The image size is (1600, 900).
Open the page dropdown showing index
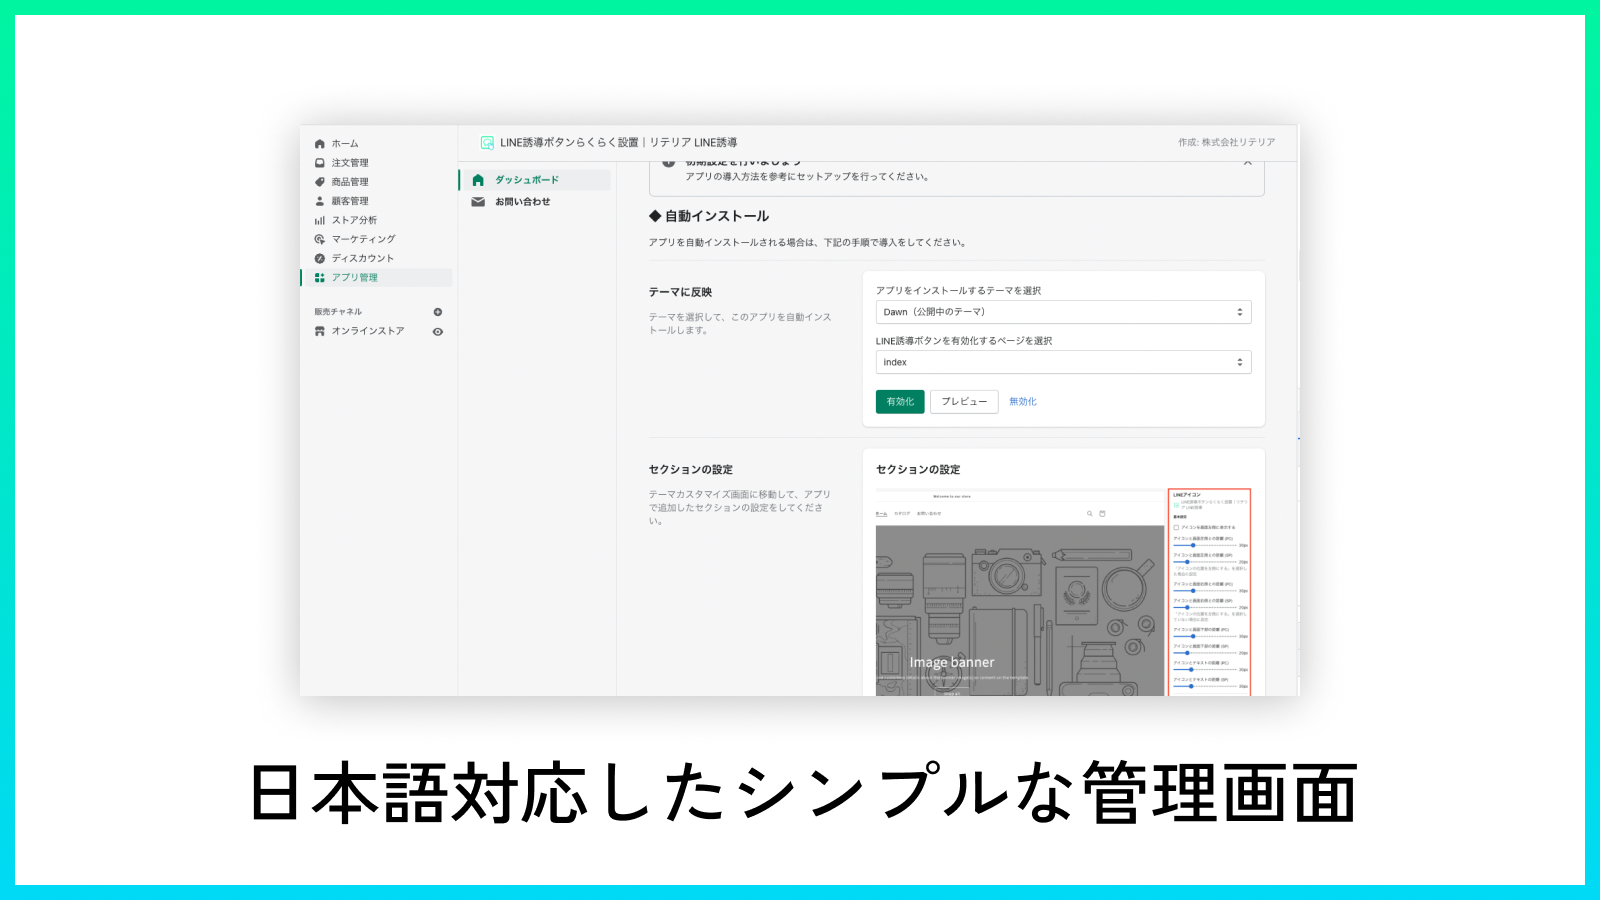point(1063,362)
